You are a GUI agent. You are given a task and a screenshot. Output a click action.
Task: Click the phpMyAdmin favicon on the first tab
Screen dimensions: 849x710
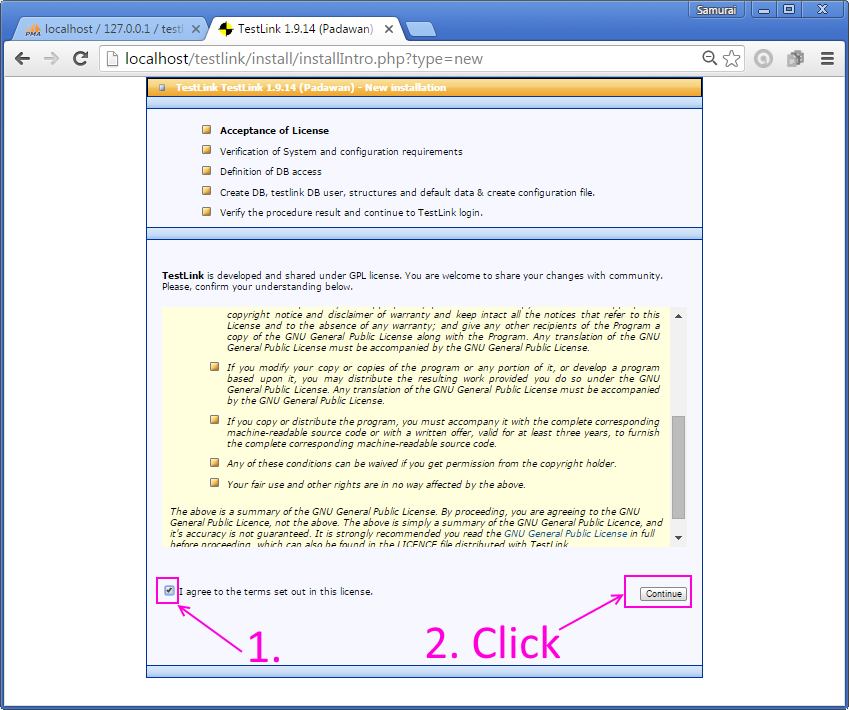(x=33, y=30)
